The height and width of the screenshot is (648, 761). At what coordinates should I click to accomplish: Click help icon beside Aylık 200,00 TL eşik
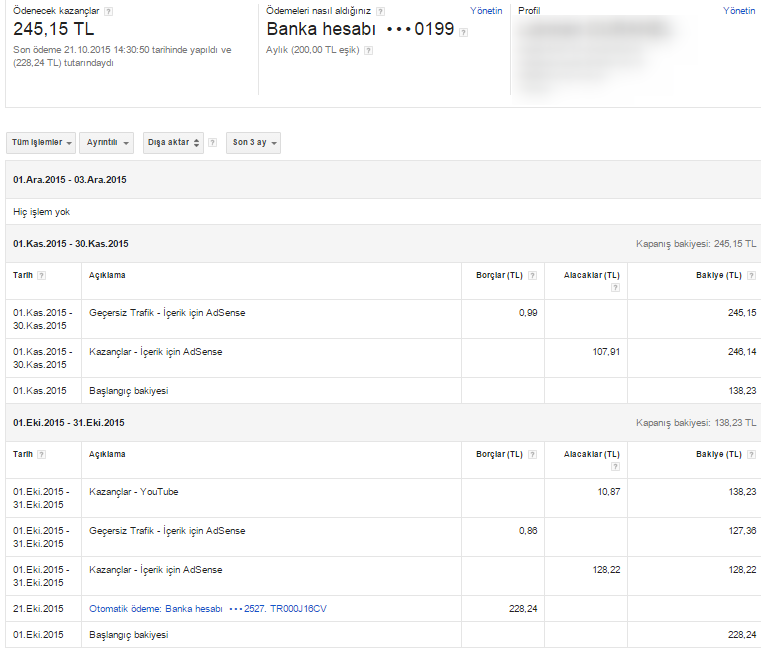pyautogui.click(x=369, y=50)
